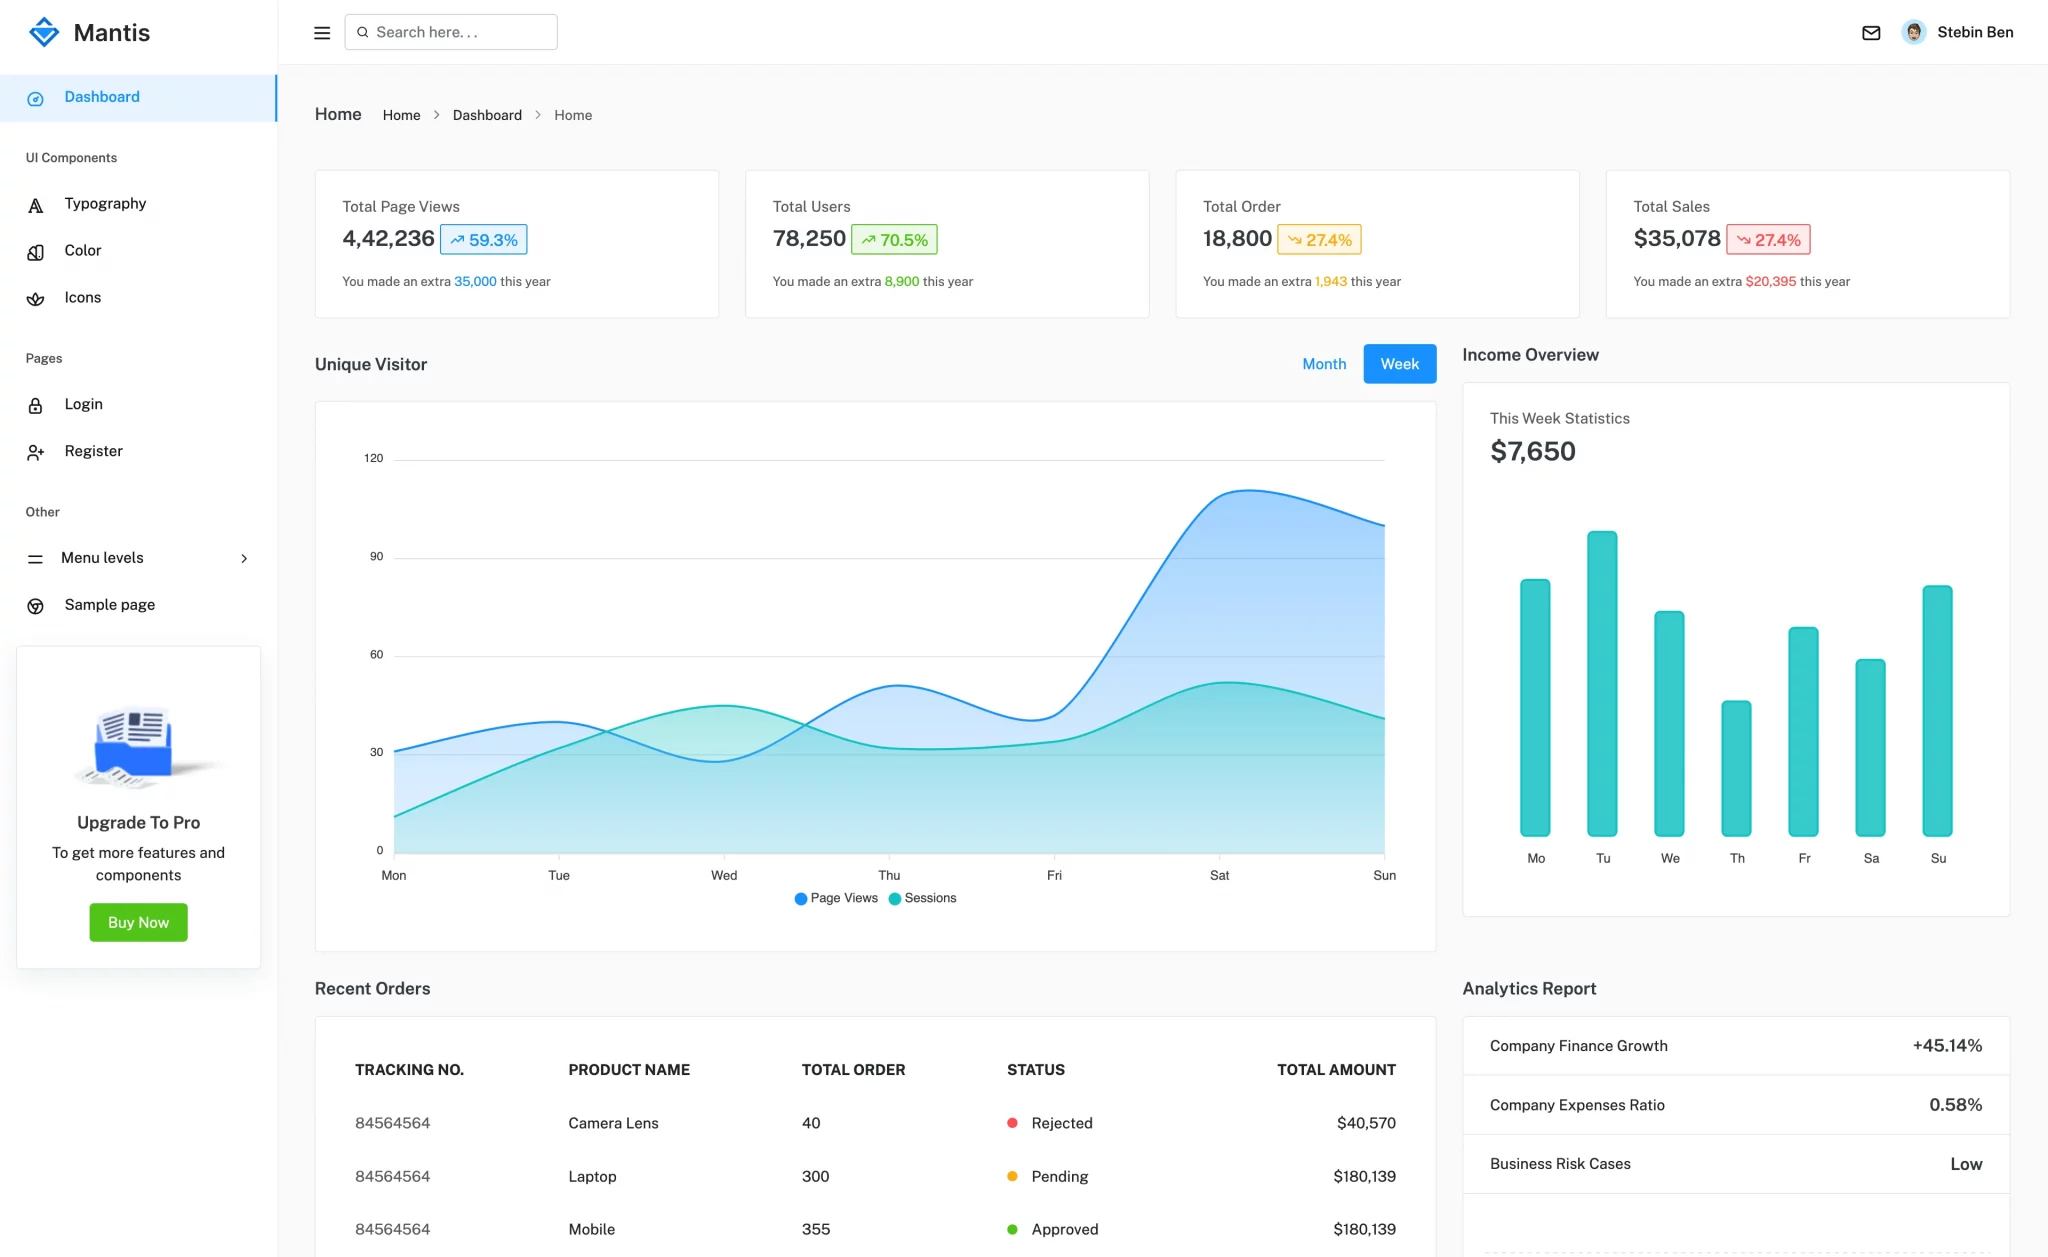Select the Login lock icon
Screen dimensions: 2048x1257
pyautogui.click(x=36, y=404)
